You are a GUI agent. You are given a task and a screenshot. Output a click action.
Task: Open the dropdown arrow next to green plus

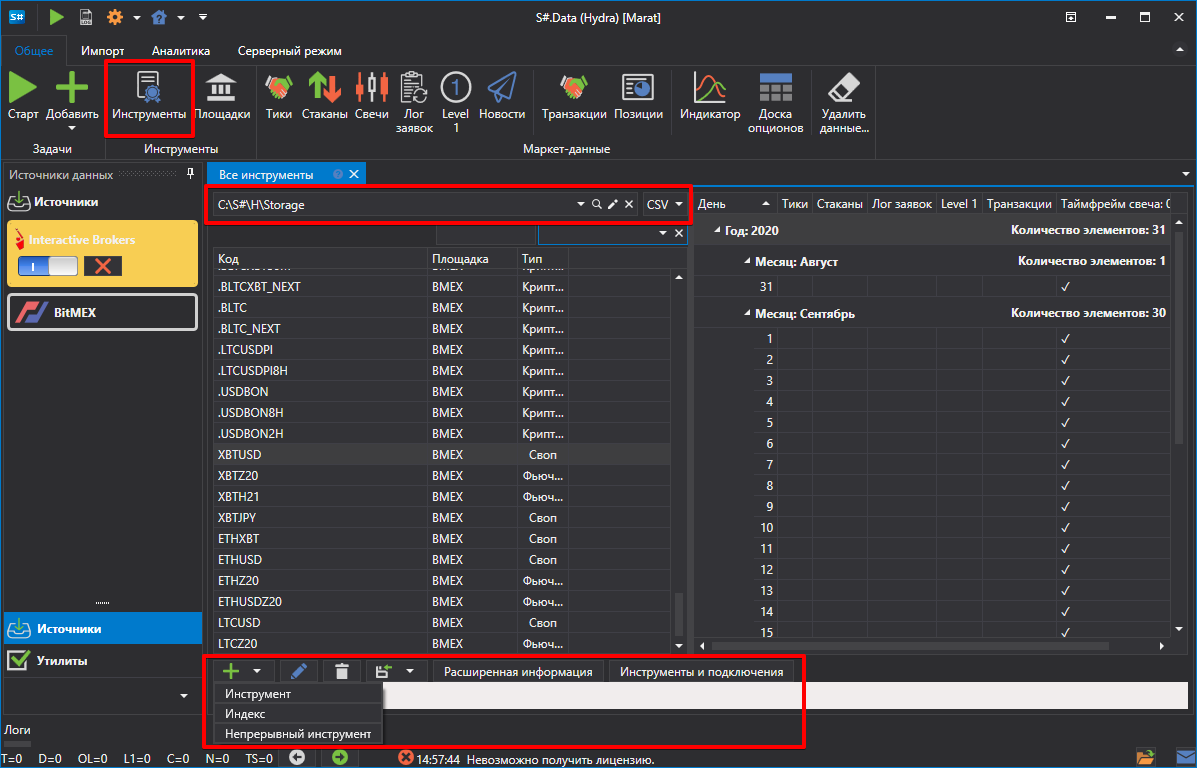pos(257,671)
